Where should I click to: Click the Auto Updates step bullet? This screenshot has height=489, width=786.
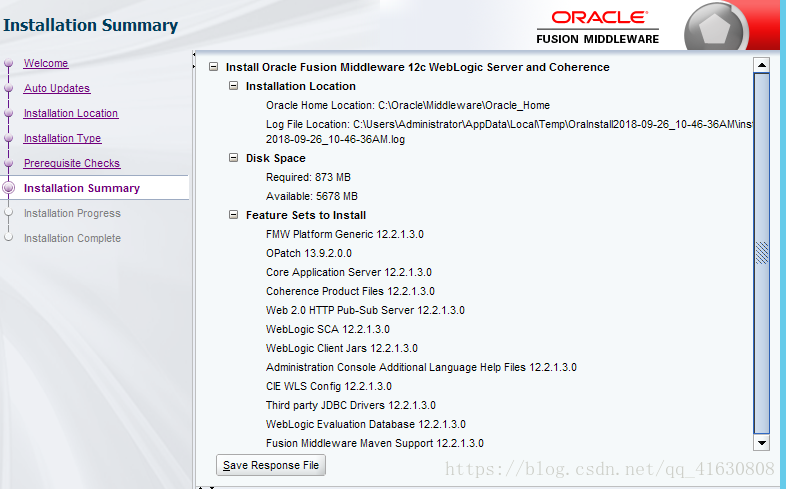tap(9, 88)
